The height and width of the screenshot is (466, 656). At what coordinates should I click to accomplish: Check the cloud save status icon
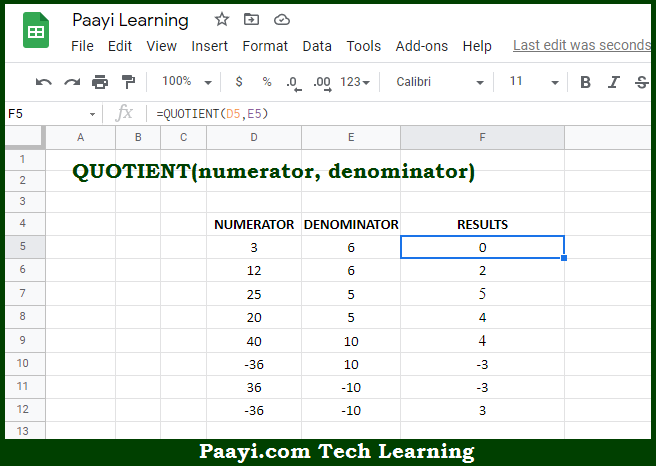point(281,20)
